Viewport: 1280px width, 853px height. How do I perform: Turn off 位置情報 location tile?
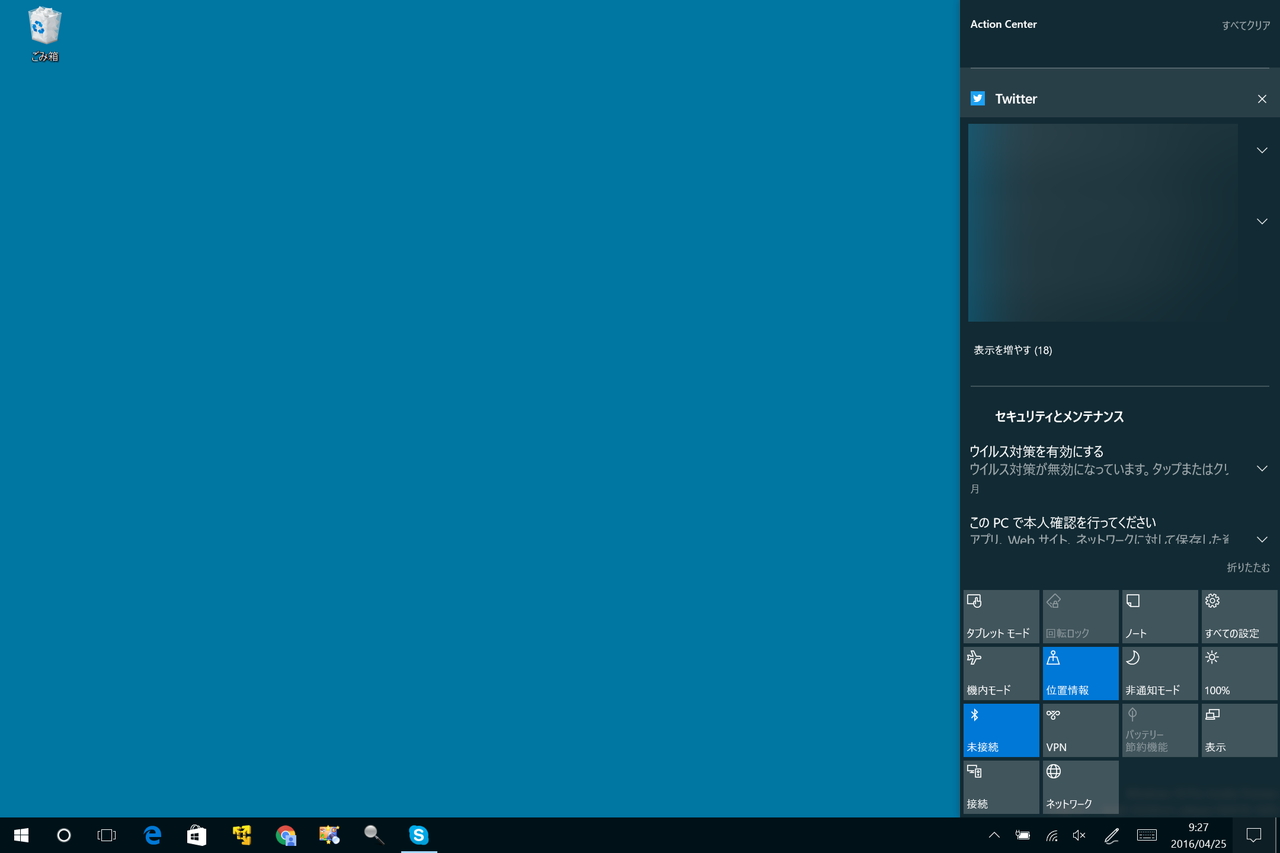[1081, 674]
